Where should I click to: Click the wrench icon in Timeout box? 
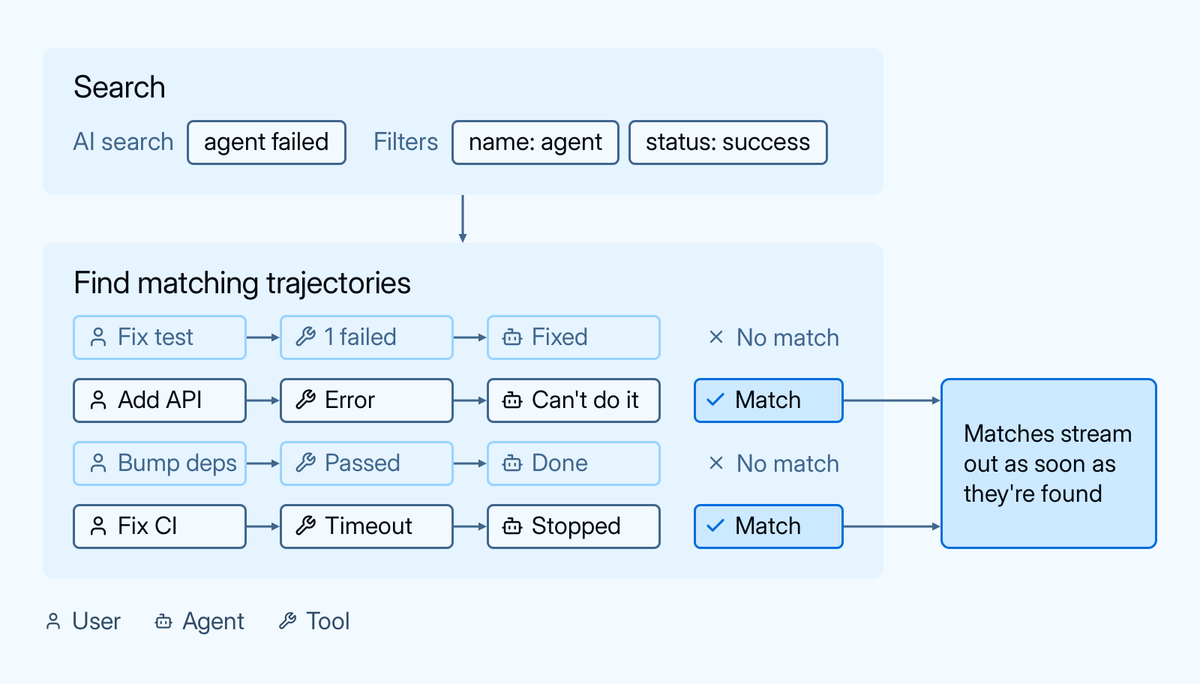(305, 527)
